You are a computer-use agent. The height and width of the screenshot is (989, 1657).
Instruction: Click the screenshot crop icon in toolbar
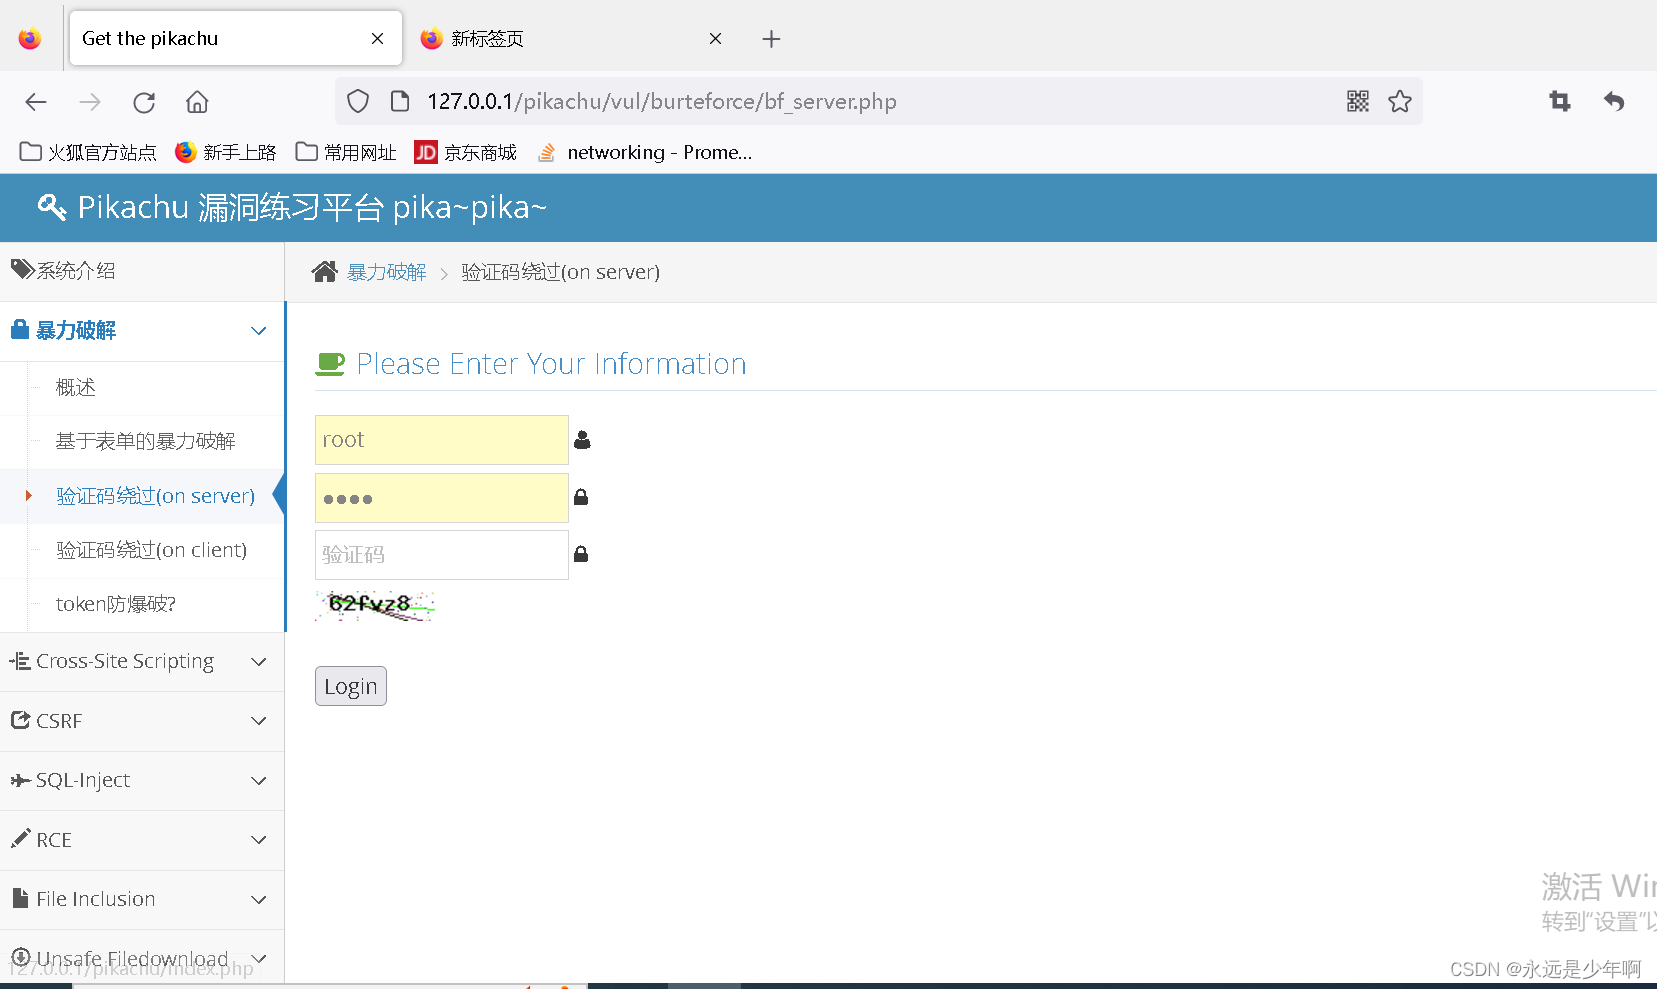click(1560, 101)
